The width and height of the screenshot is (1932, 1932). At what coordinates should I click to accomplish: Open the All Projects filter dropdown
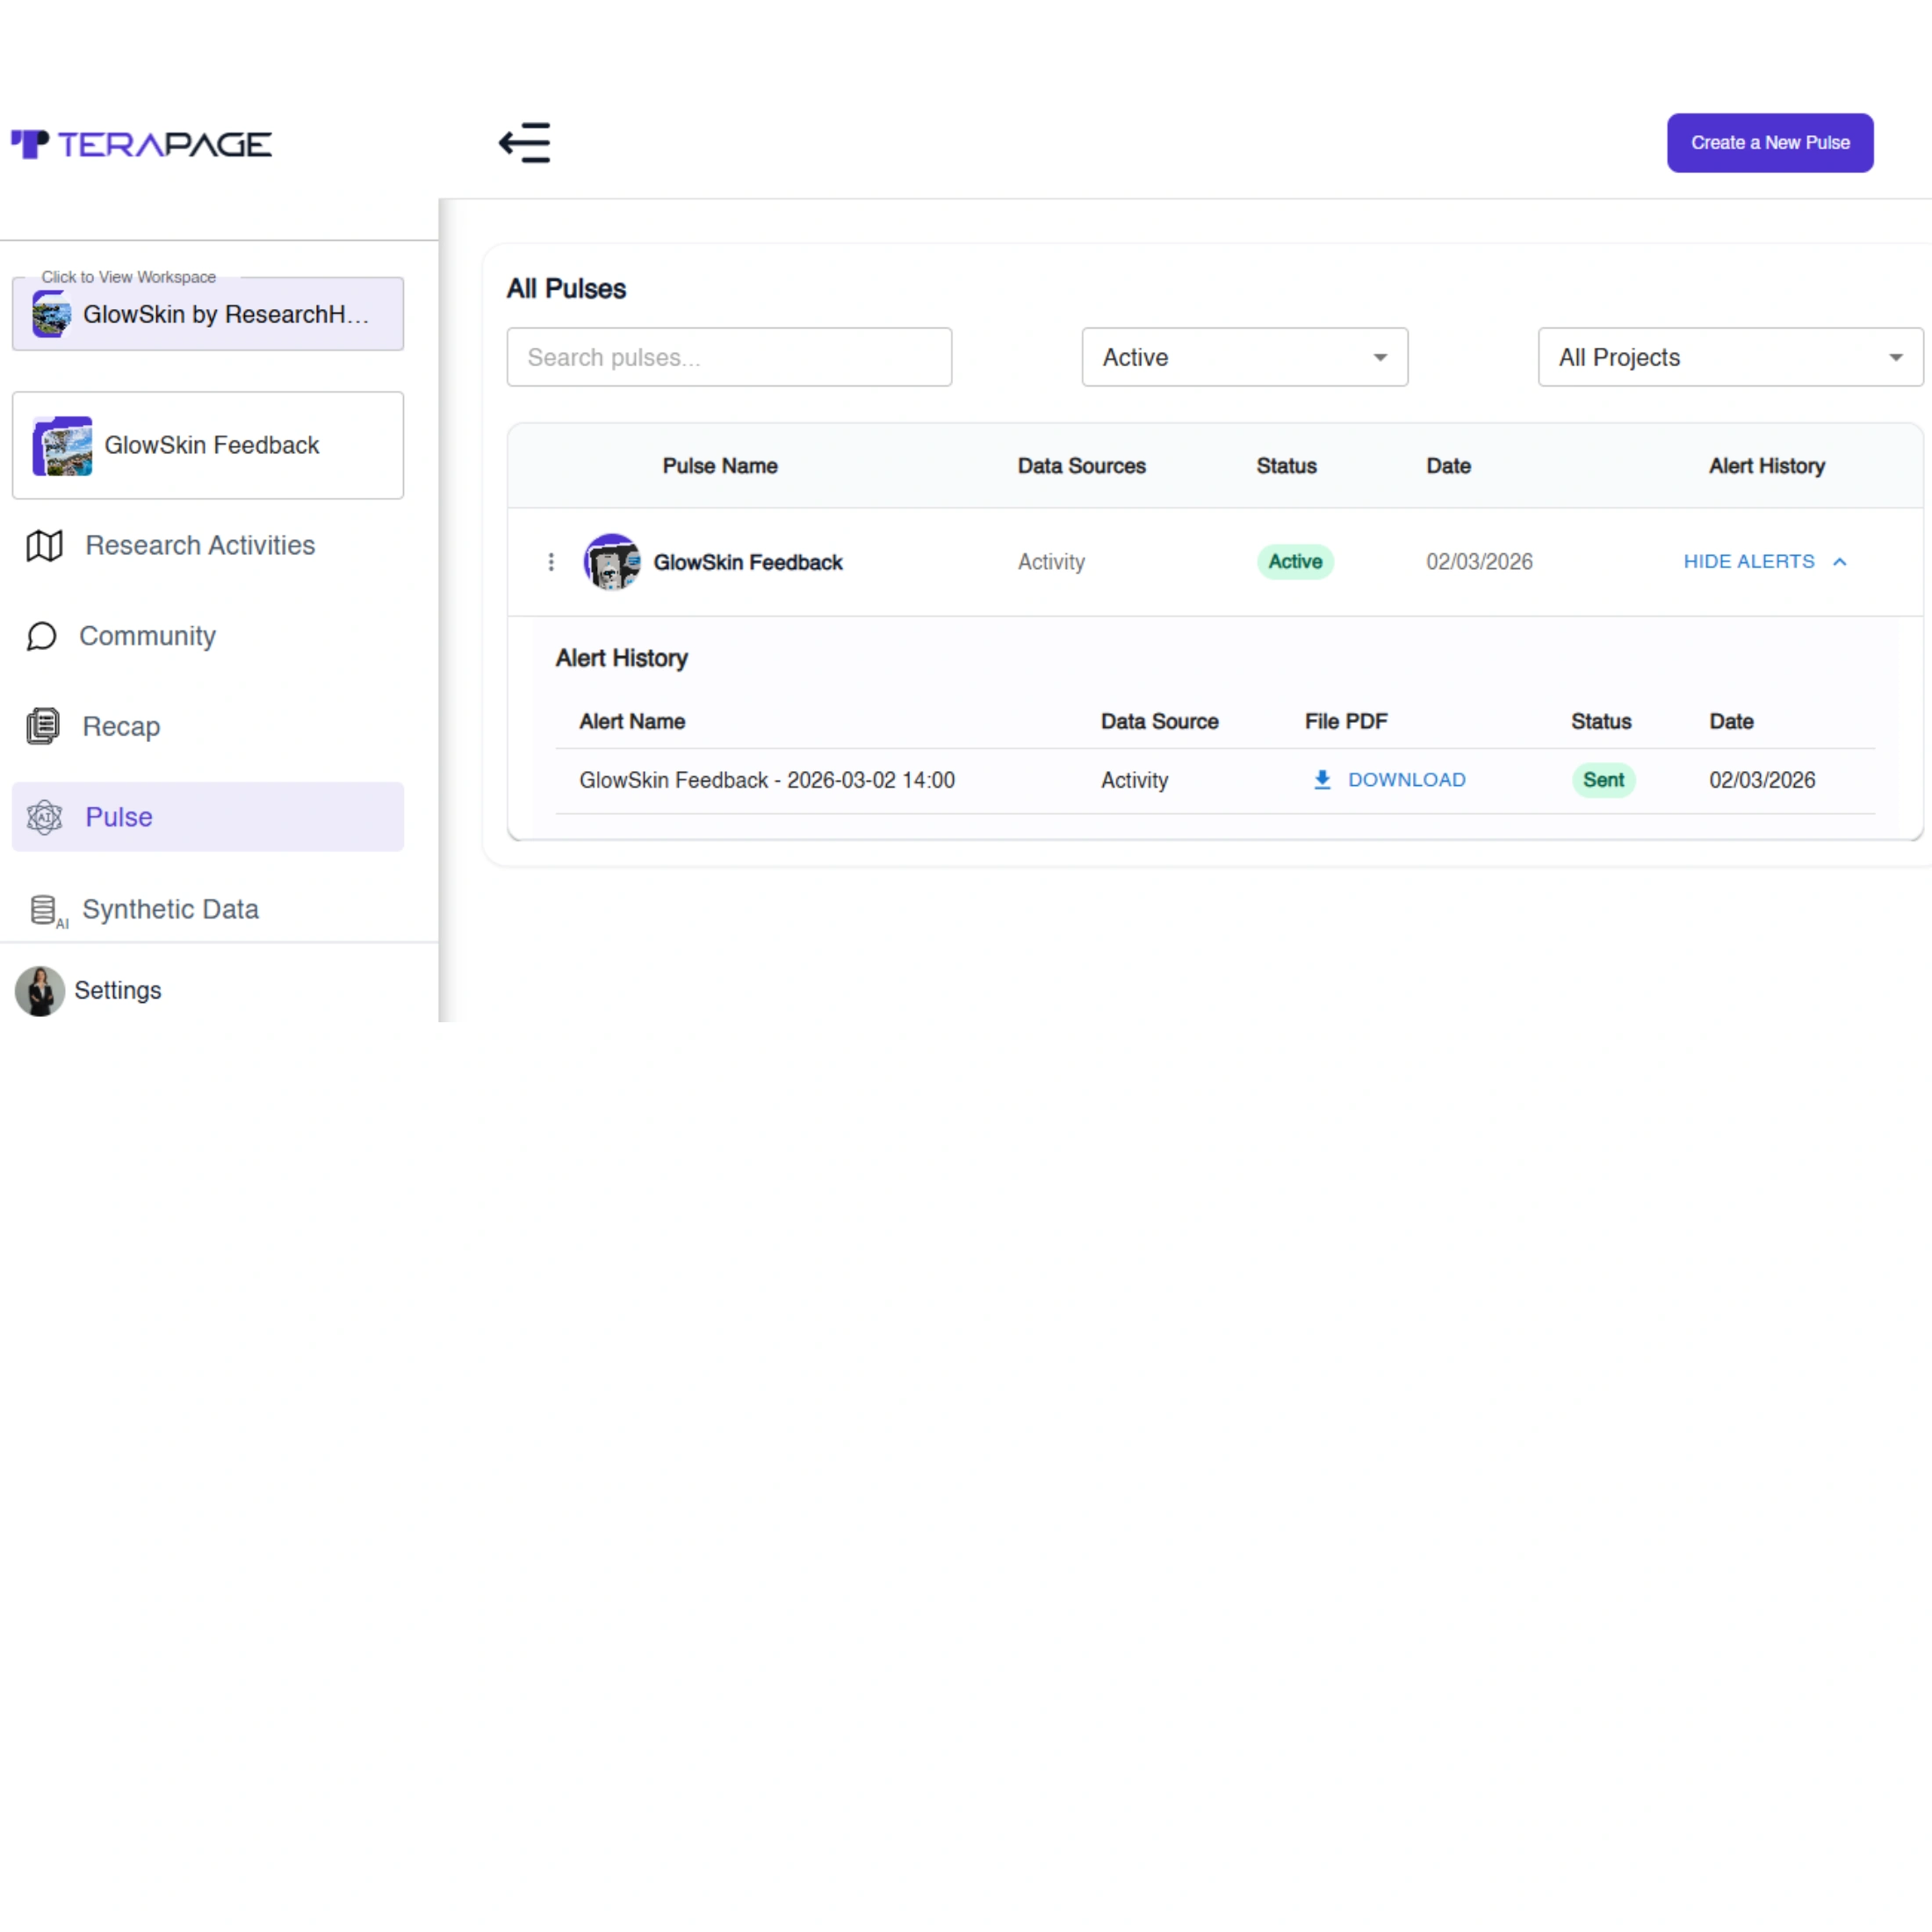pos(1729,357)
